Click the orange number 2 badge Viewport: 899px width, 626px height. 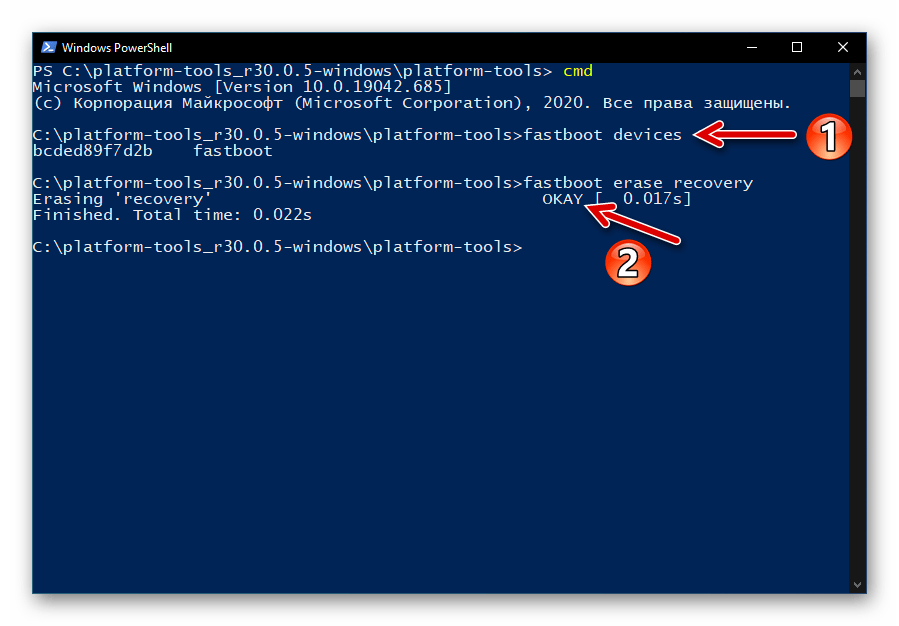click(x=626, y=262)
